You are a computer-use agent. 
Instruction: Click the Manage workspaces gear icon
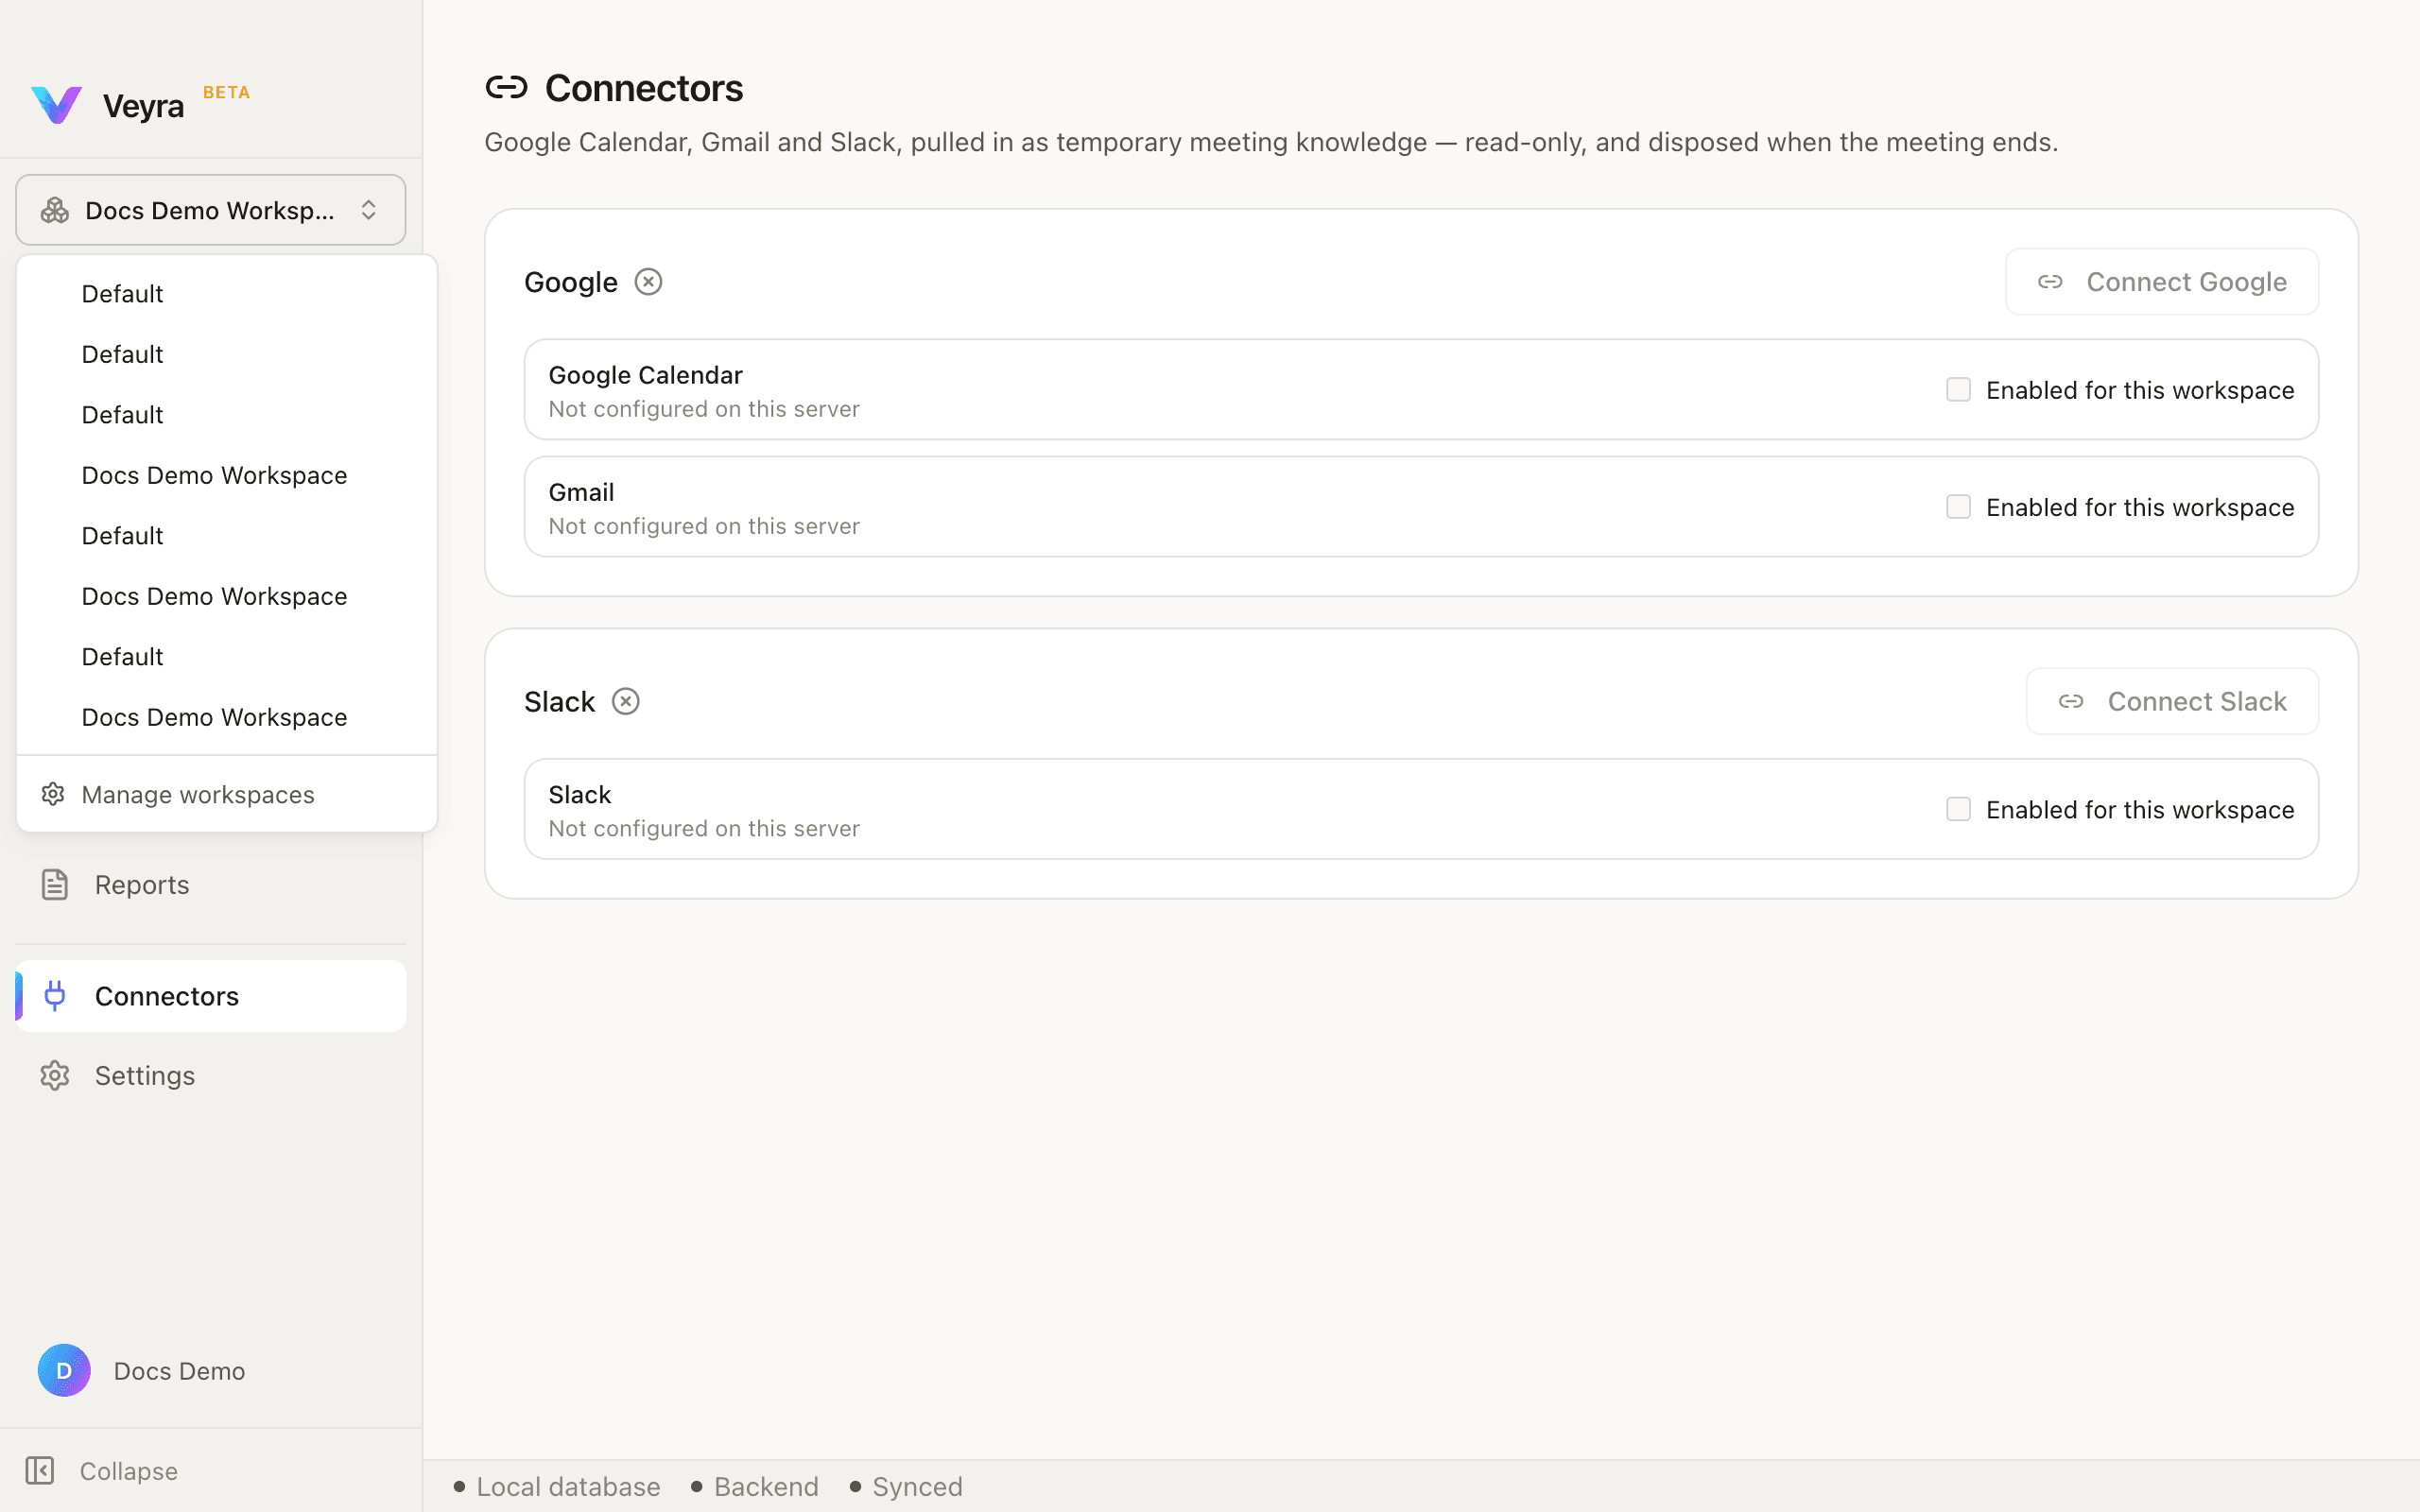(53, 794)
